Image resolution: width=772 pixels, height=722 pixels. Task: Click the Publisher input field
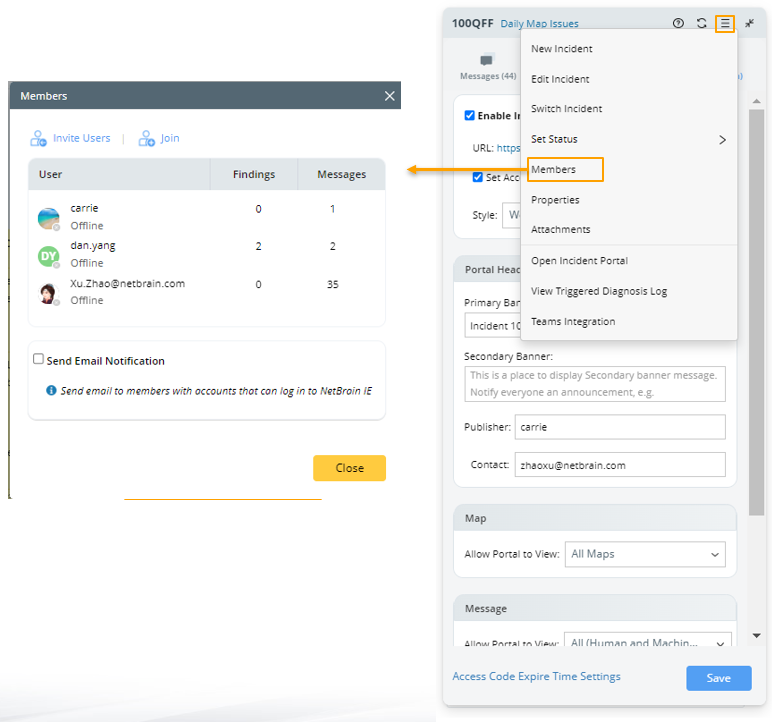point(620,427)
